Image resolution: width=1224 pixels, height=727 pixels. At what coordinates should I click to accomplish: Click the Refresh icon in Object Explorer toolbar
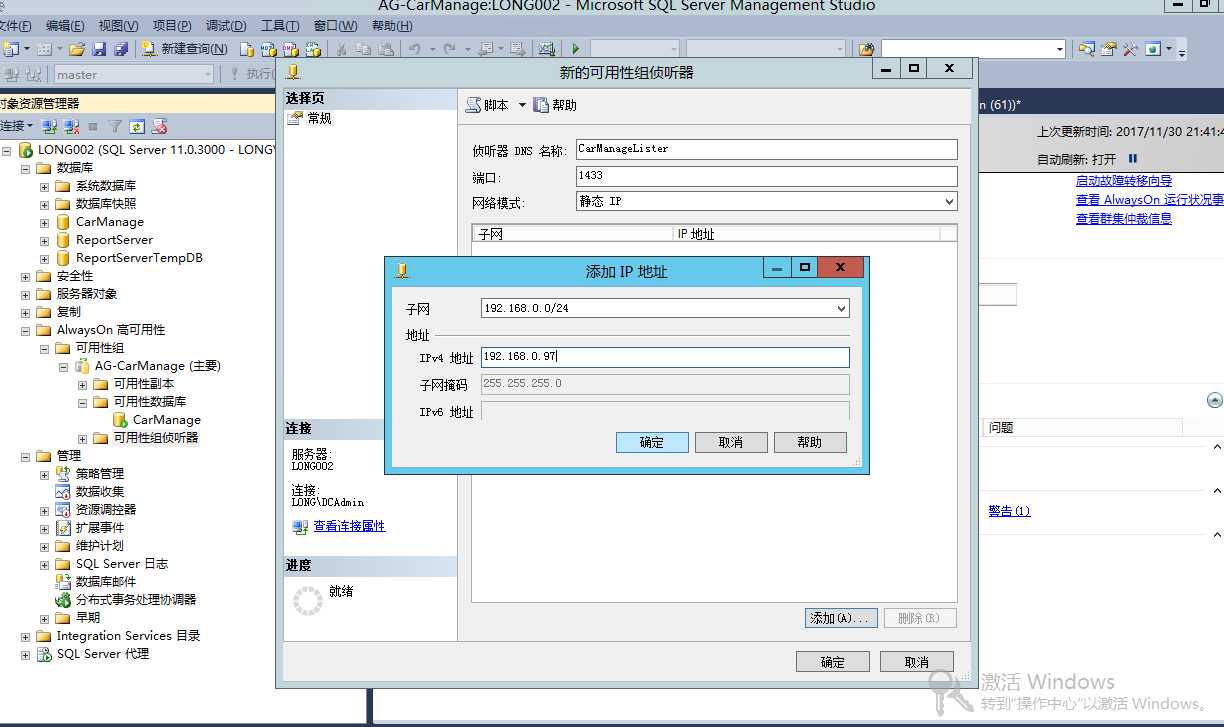(x=137, y=126)
